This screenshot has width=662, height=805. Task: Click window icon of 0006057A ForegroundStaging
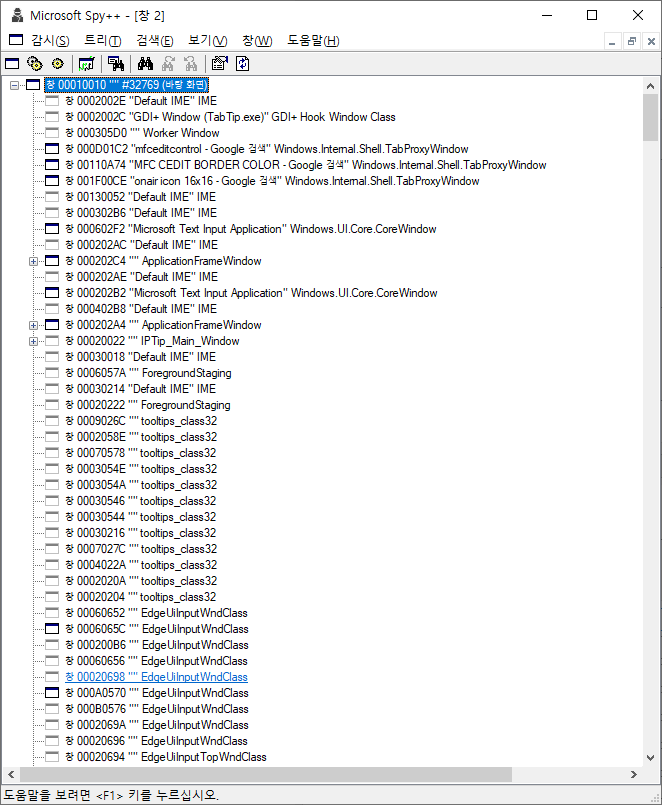click(52, 373)
